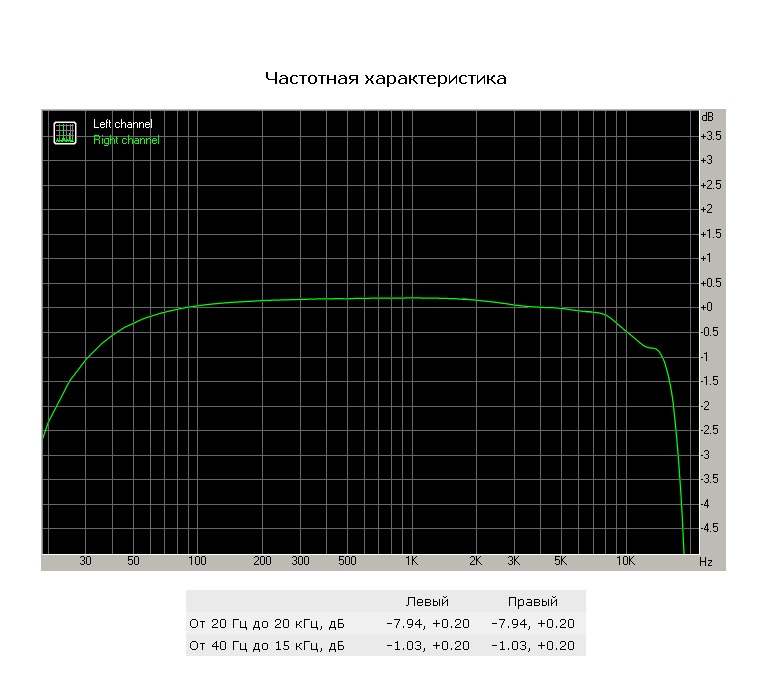Image resolution: width=783 pixels, height=696 pixels.
Task: Click the '3K' frequency axis label
Action: coord(514,561)
